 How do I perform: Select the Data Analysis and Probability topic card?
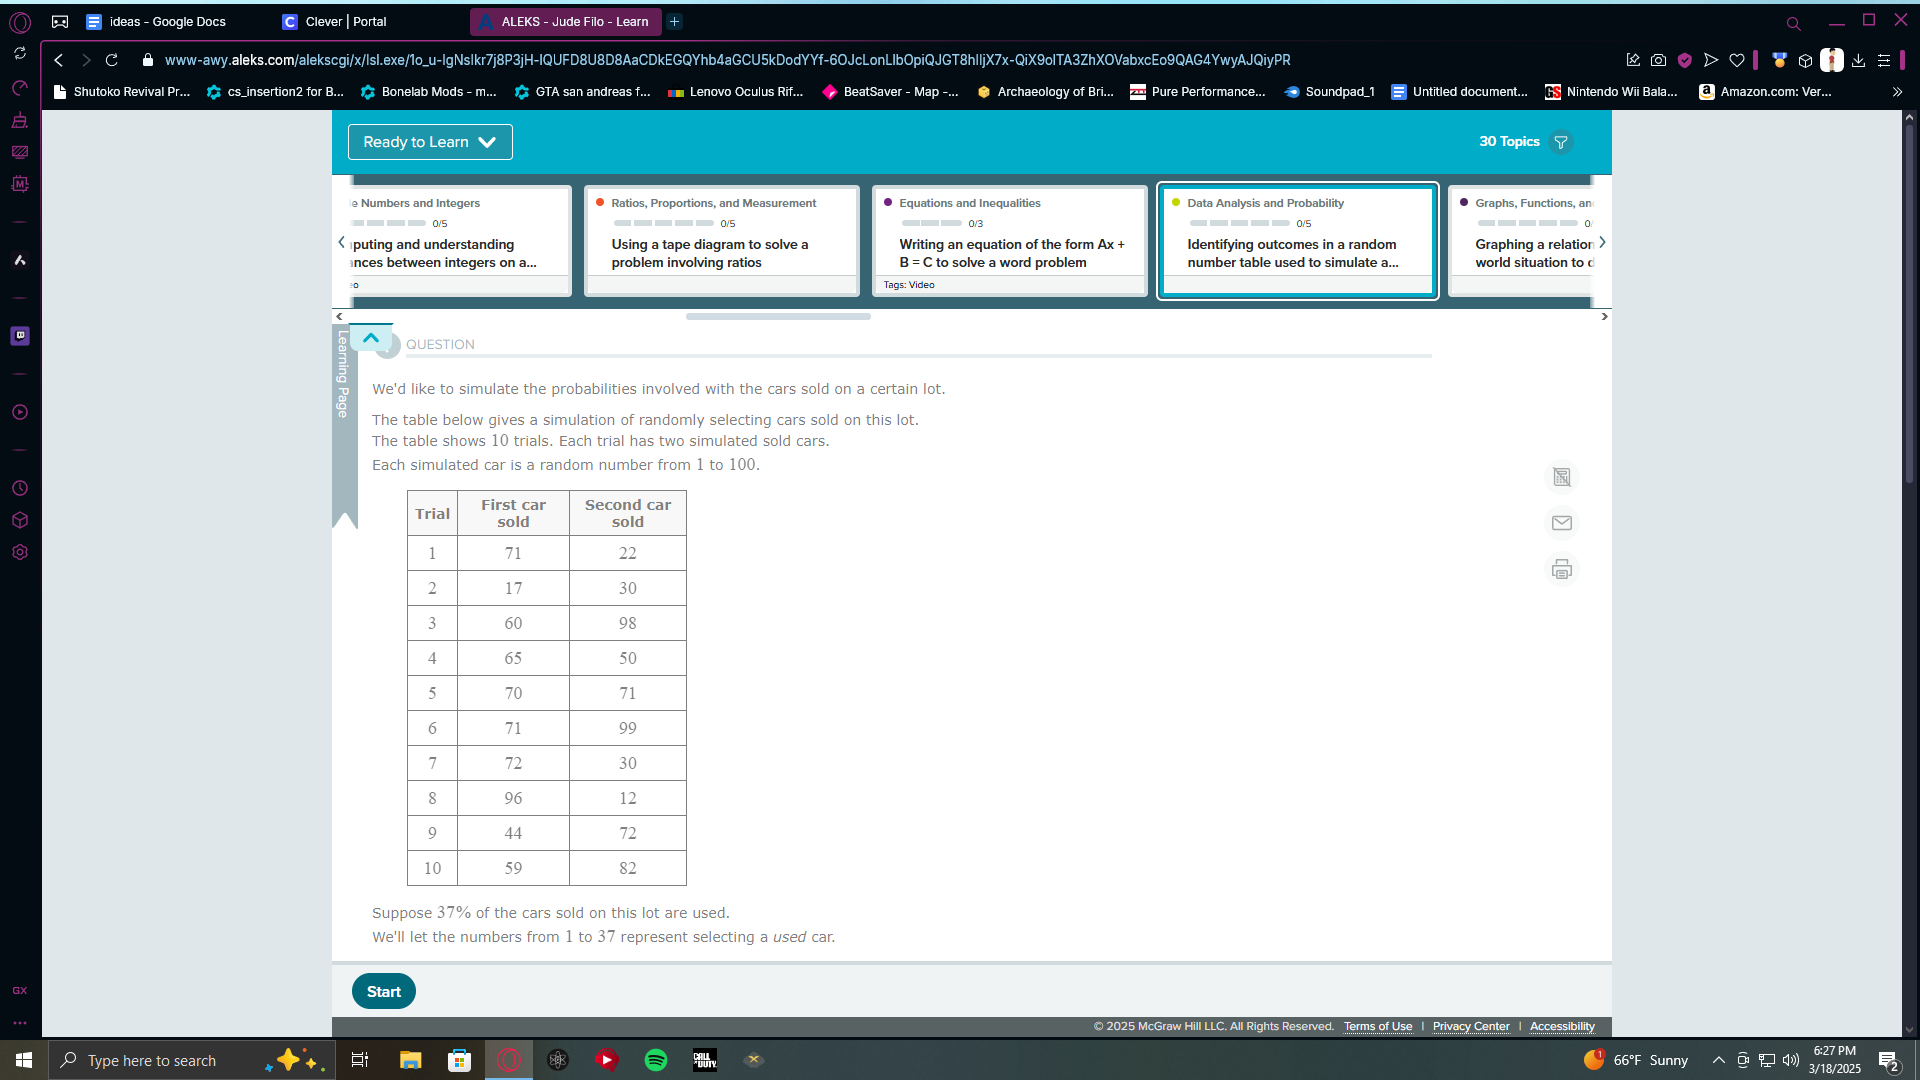tap(1298, 241)
